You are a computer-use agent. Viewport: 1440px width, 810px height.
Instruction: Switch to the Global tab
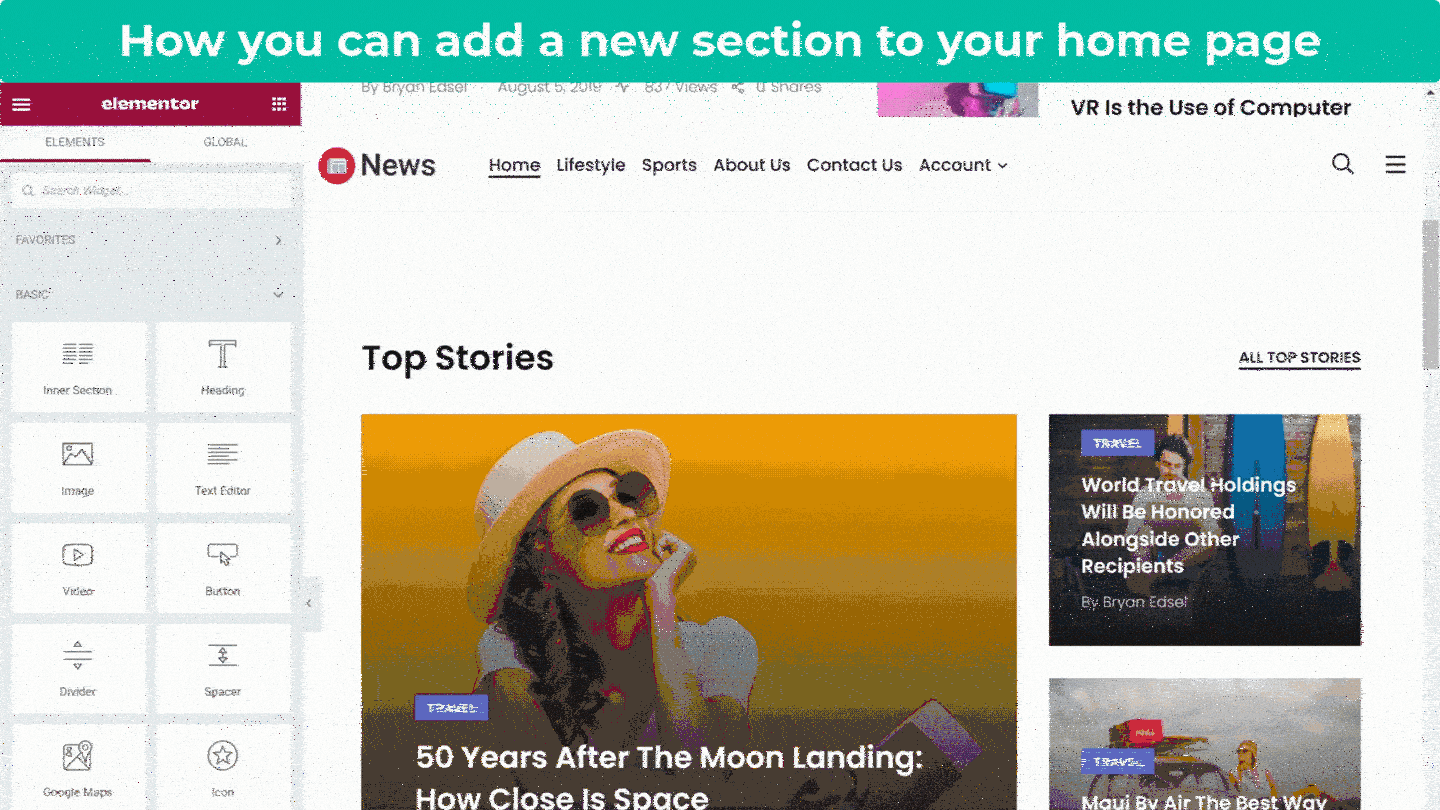click(x=225, y=142)
